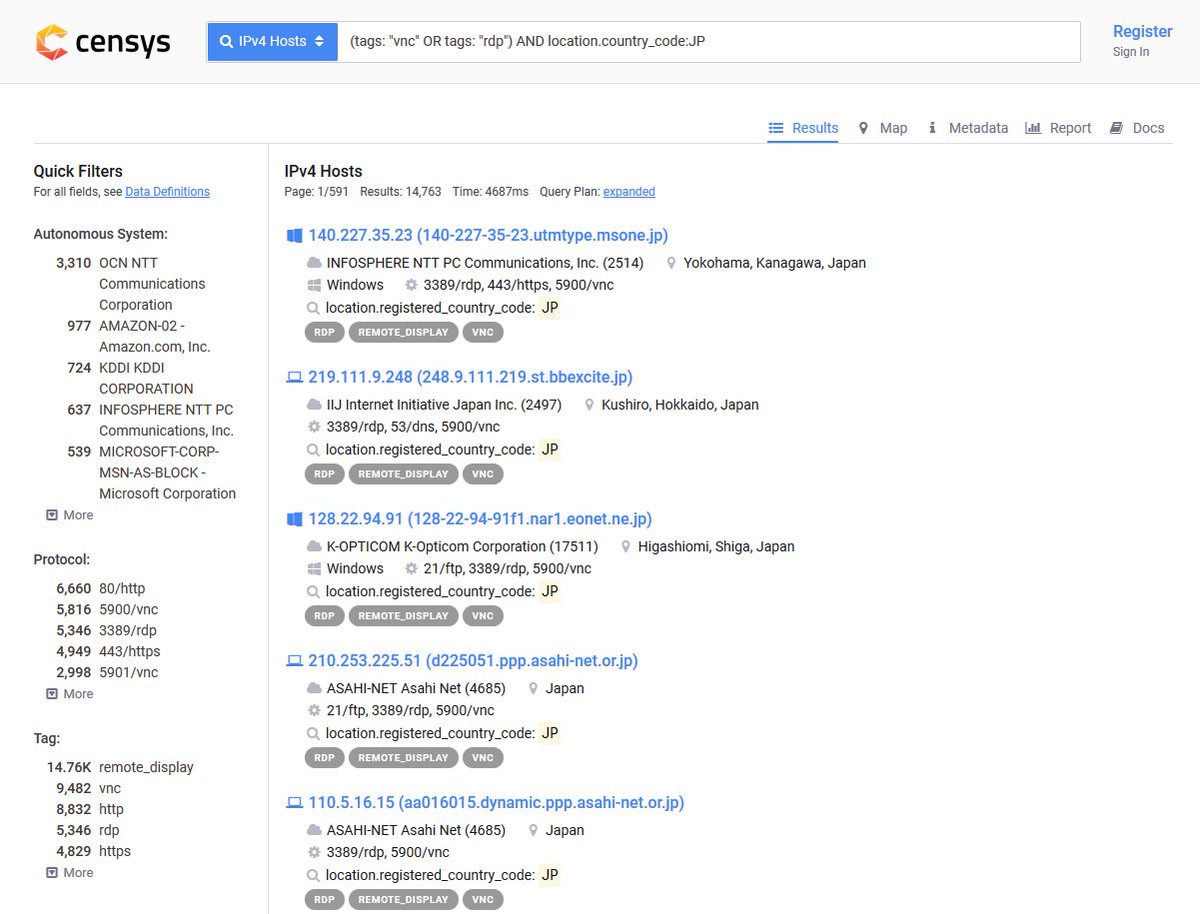Click the expanded query plan link

(629, 192)
